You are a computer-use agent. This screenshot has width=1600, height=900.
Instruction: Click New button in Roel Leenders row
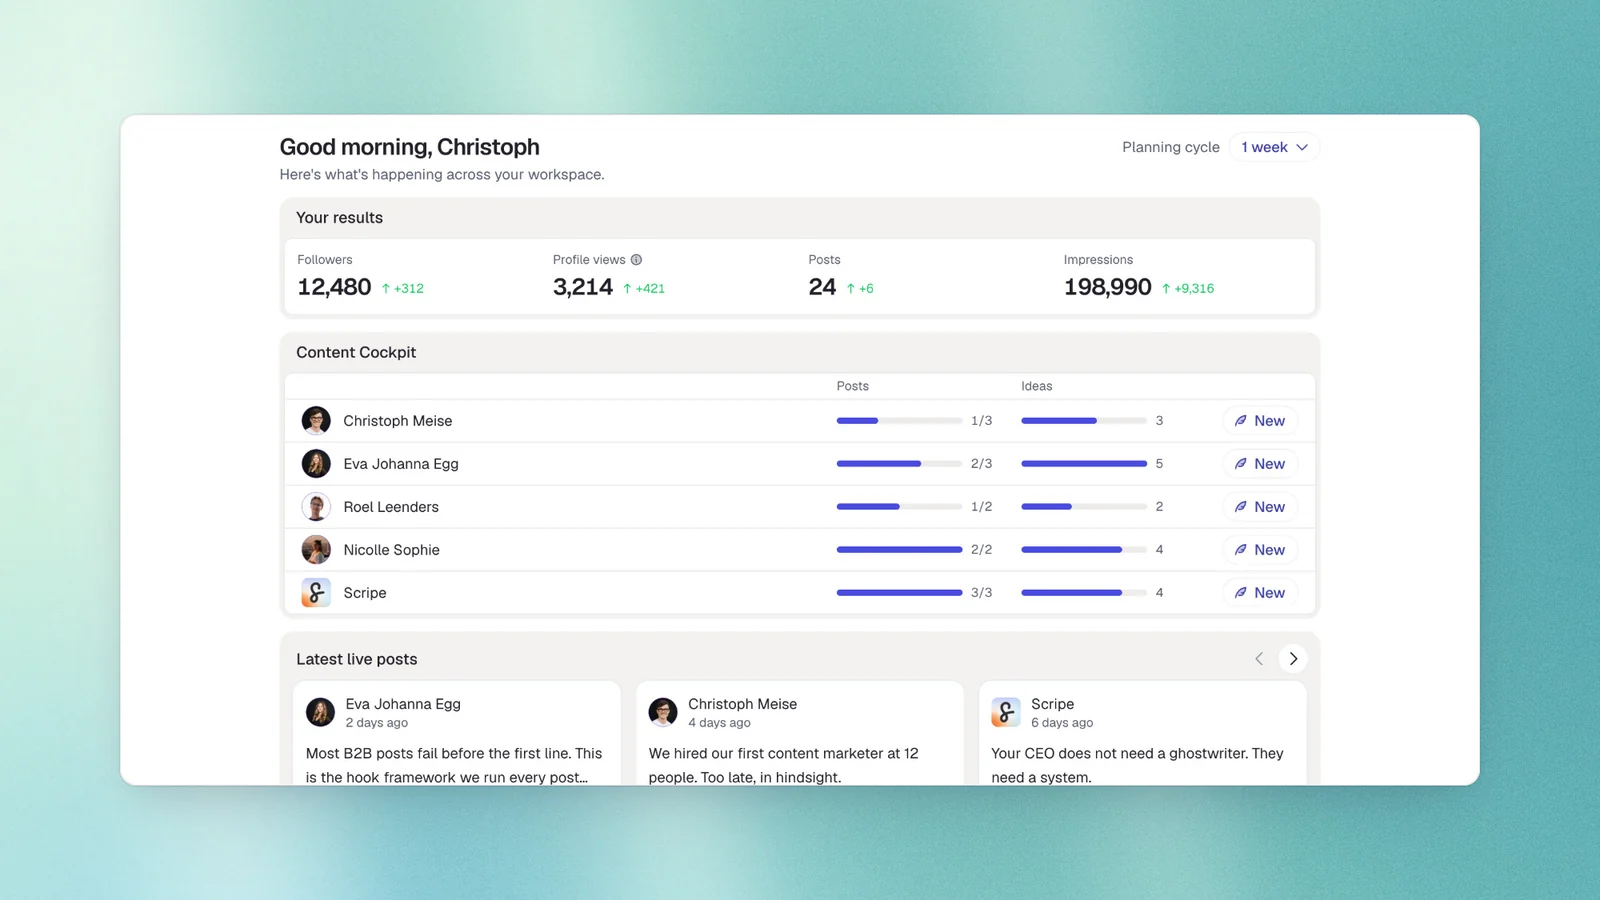(x=1260, y=507)
